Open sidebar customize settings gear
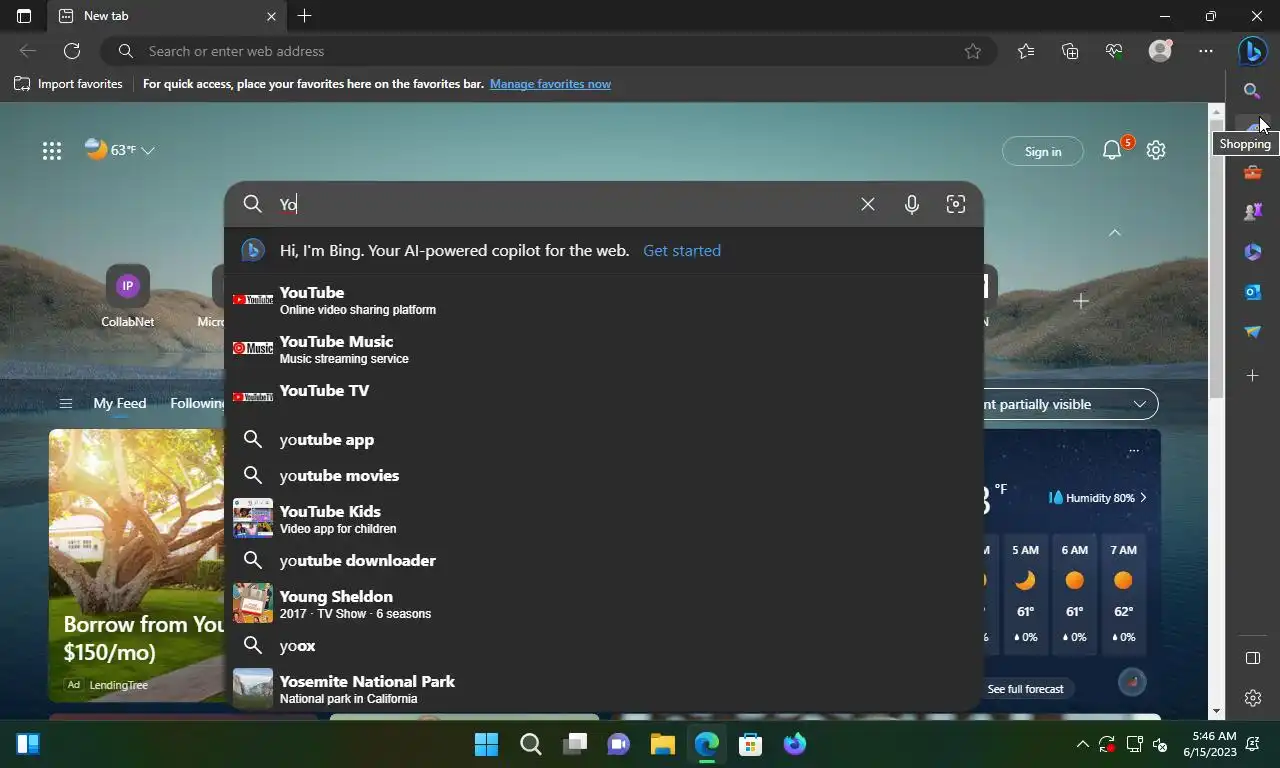Screen dimensions: 1280x768 [x=1252, y=698]
